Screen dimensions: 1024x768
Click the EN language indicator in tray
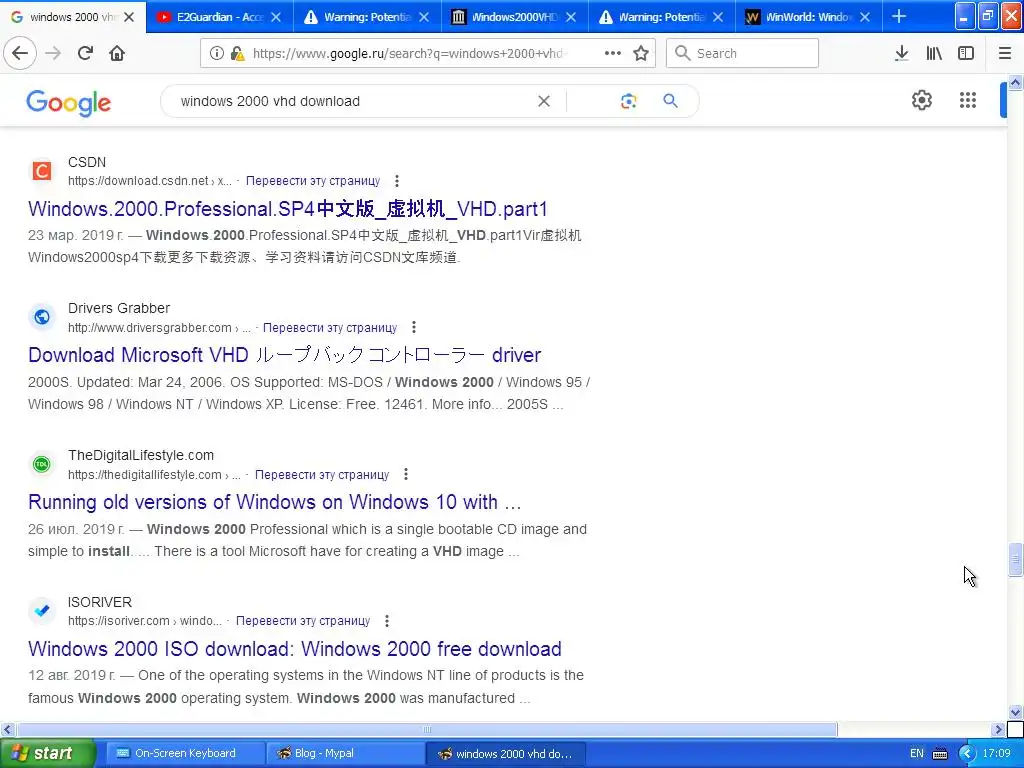click(917, 754)
